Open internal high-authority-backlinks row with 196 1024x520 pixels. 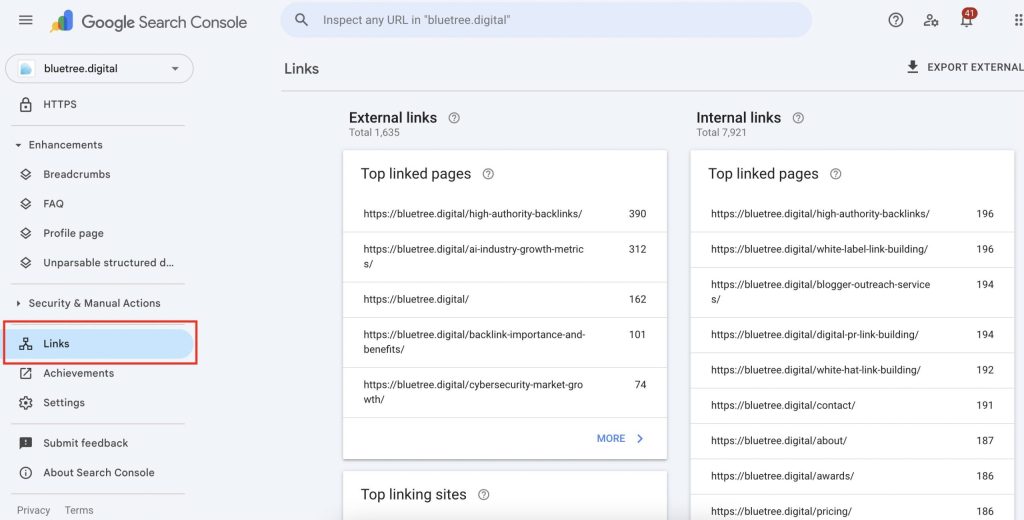(x=852, y=214)
